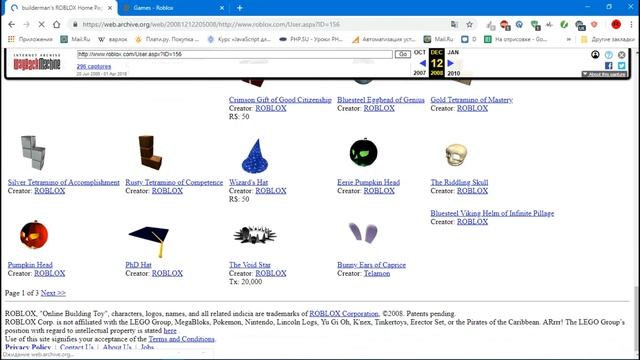Open PHP.SU bookmark

click(311, 39)
